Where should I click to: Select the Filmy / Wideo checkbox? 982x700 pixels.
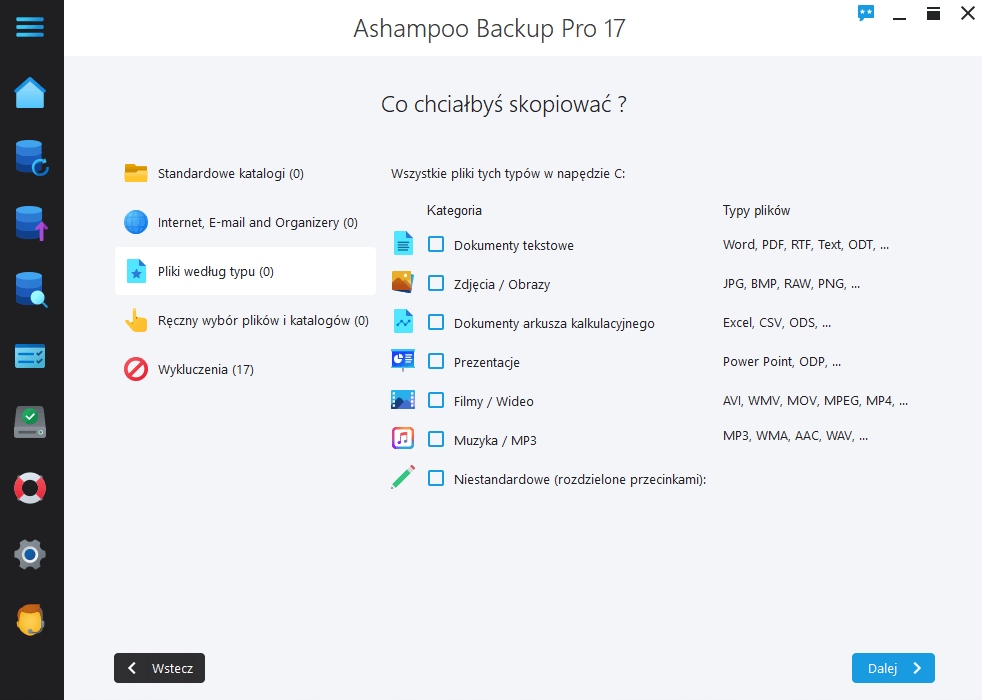point(436,400)
